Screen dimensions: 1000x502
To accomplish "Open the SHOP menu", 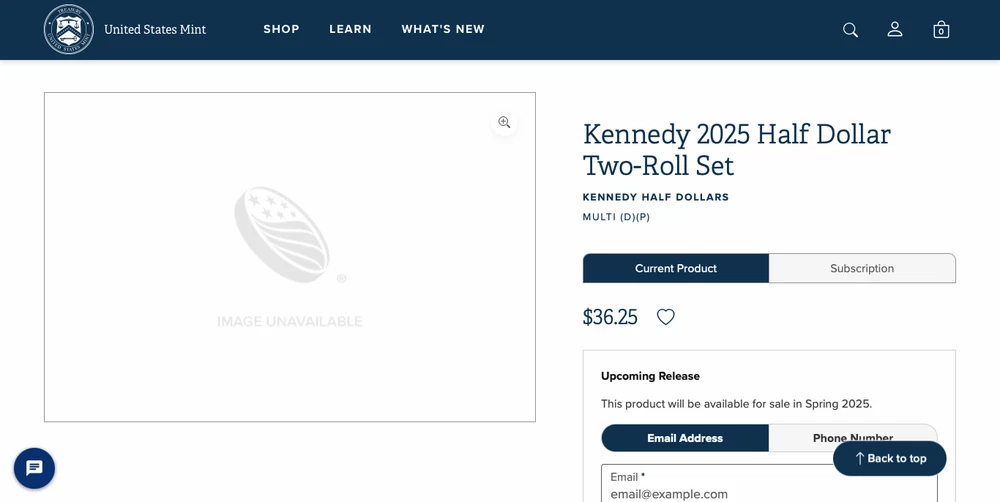I will 281,29.
